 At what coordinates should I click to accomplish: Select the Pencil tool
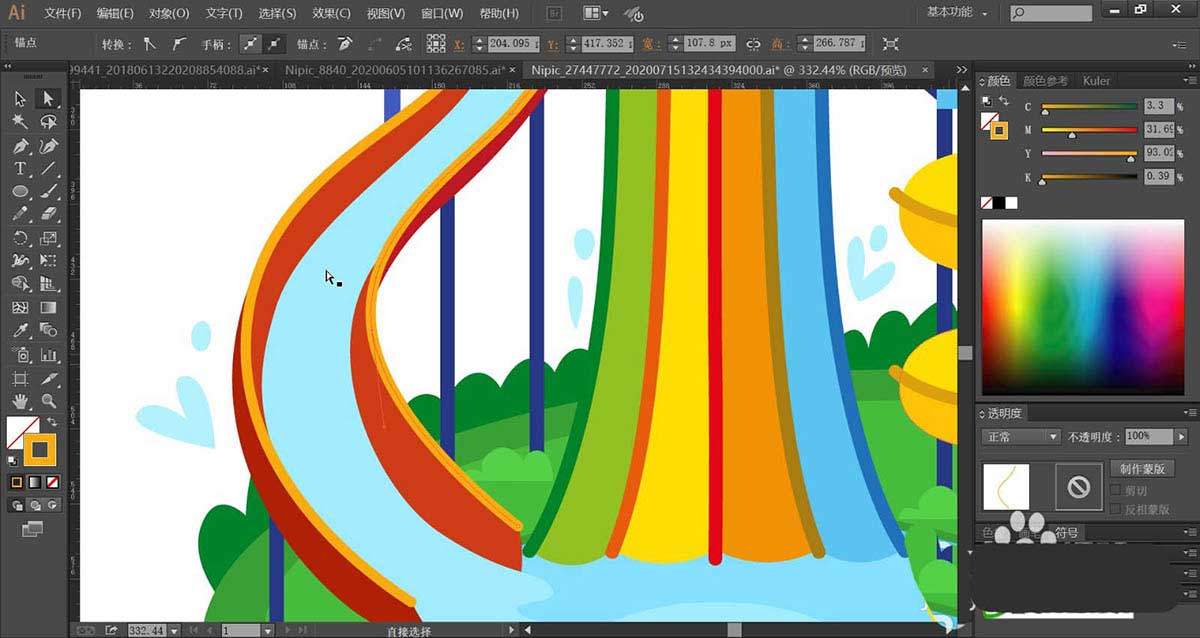tap(20, 214)
